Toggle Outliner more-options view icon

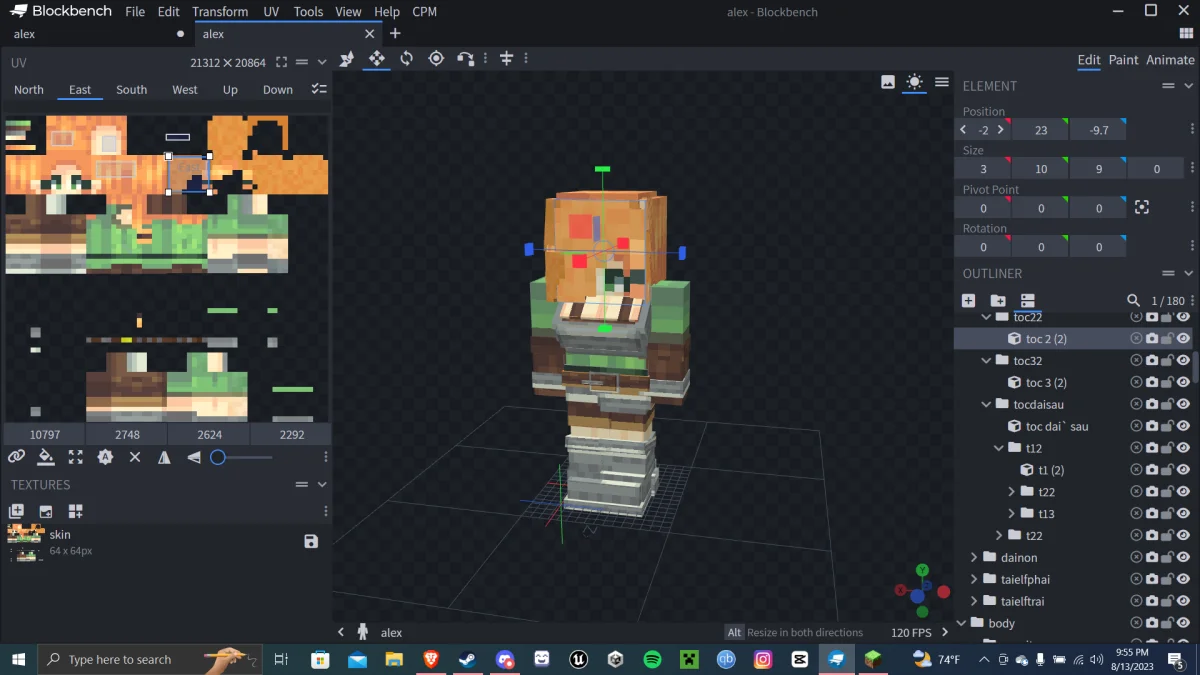(x=1027, y=300)
